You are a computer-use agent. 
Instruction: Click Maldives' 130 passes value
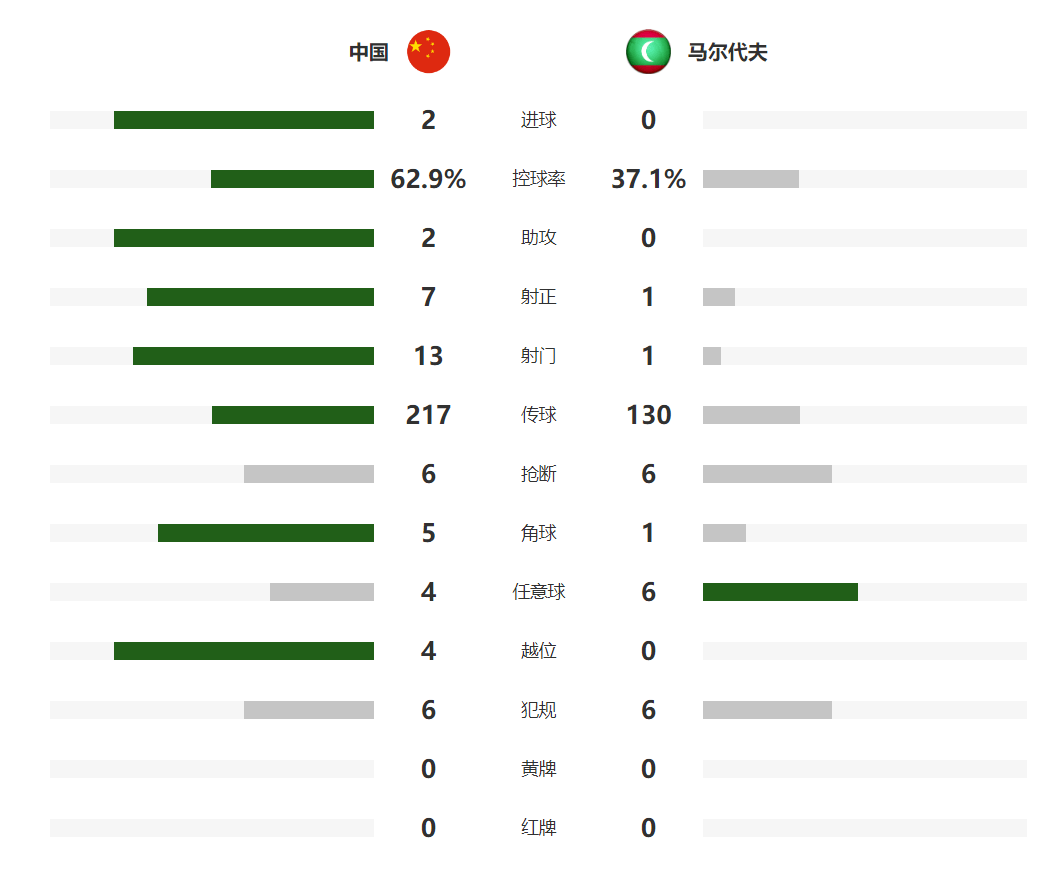tap(648, 415)
